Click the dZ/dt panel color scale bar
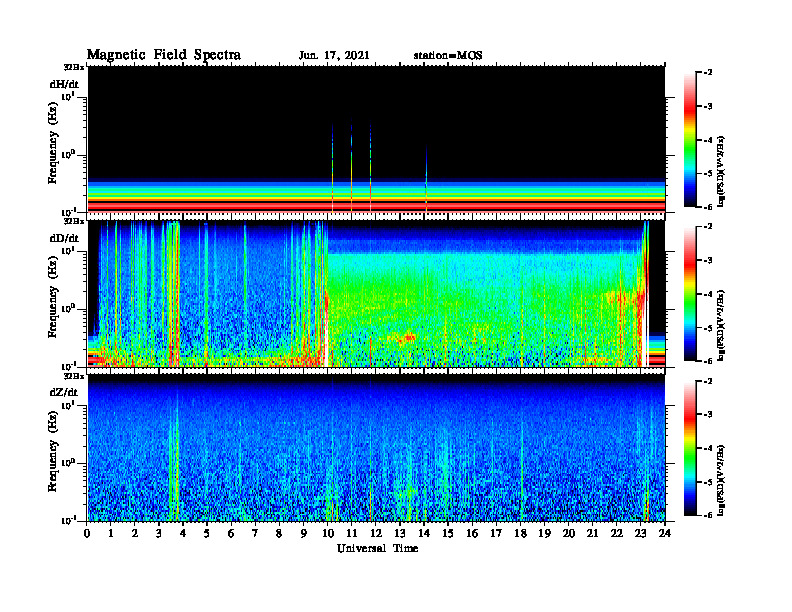The width and height of the screenshot is (792, 612). (x=689, y=448)
